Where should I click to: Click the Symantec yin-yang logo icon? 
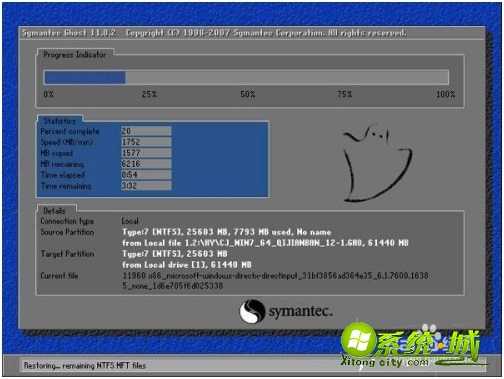(x=252, y=311)
